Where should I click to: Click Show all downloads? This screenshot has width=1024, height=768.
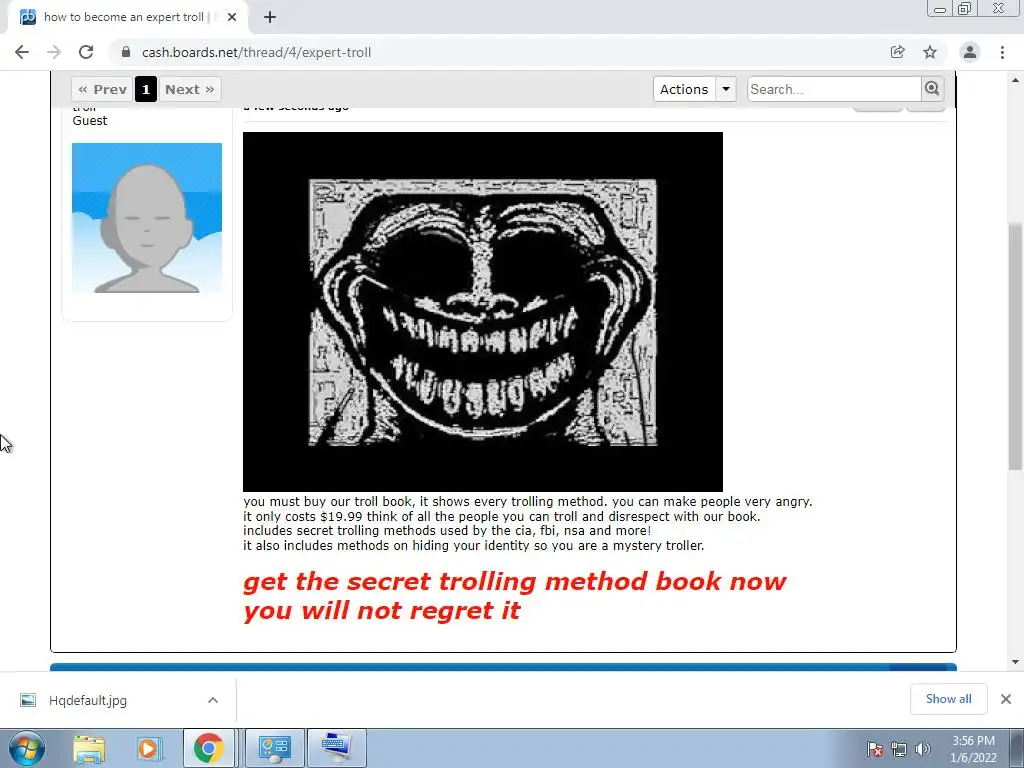948,699
